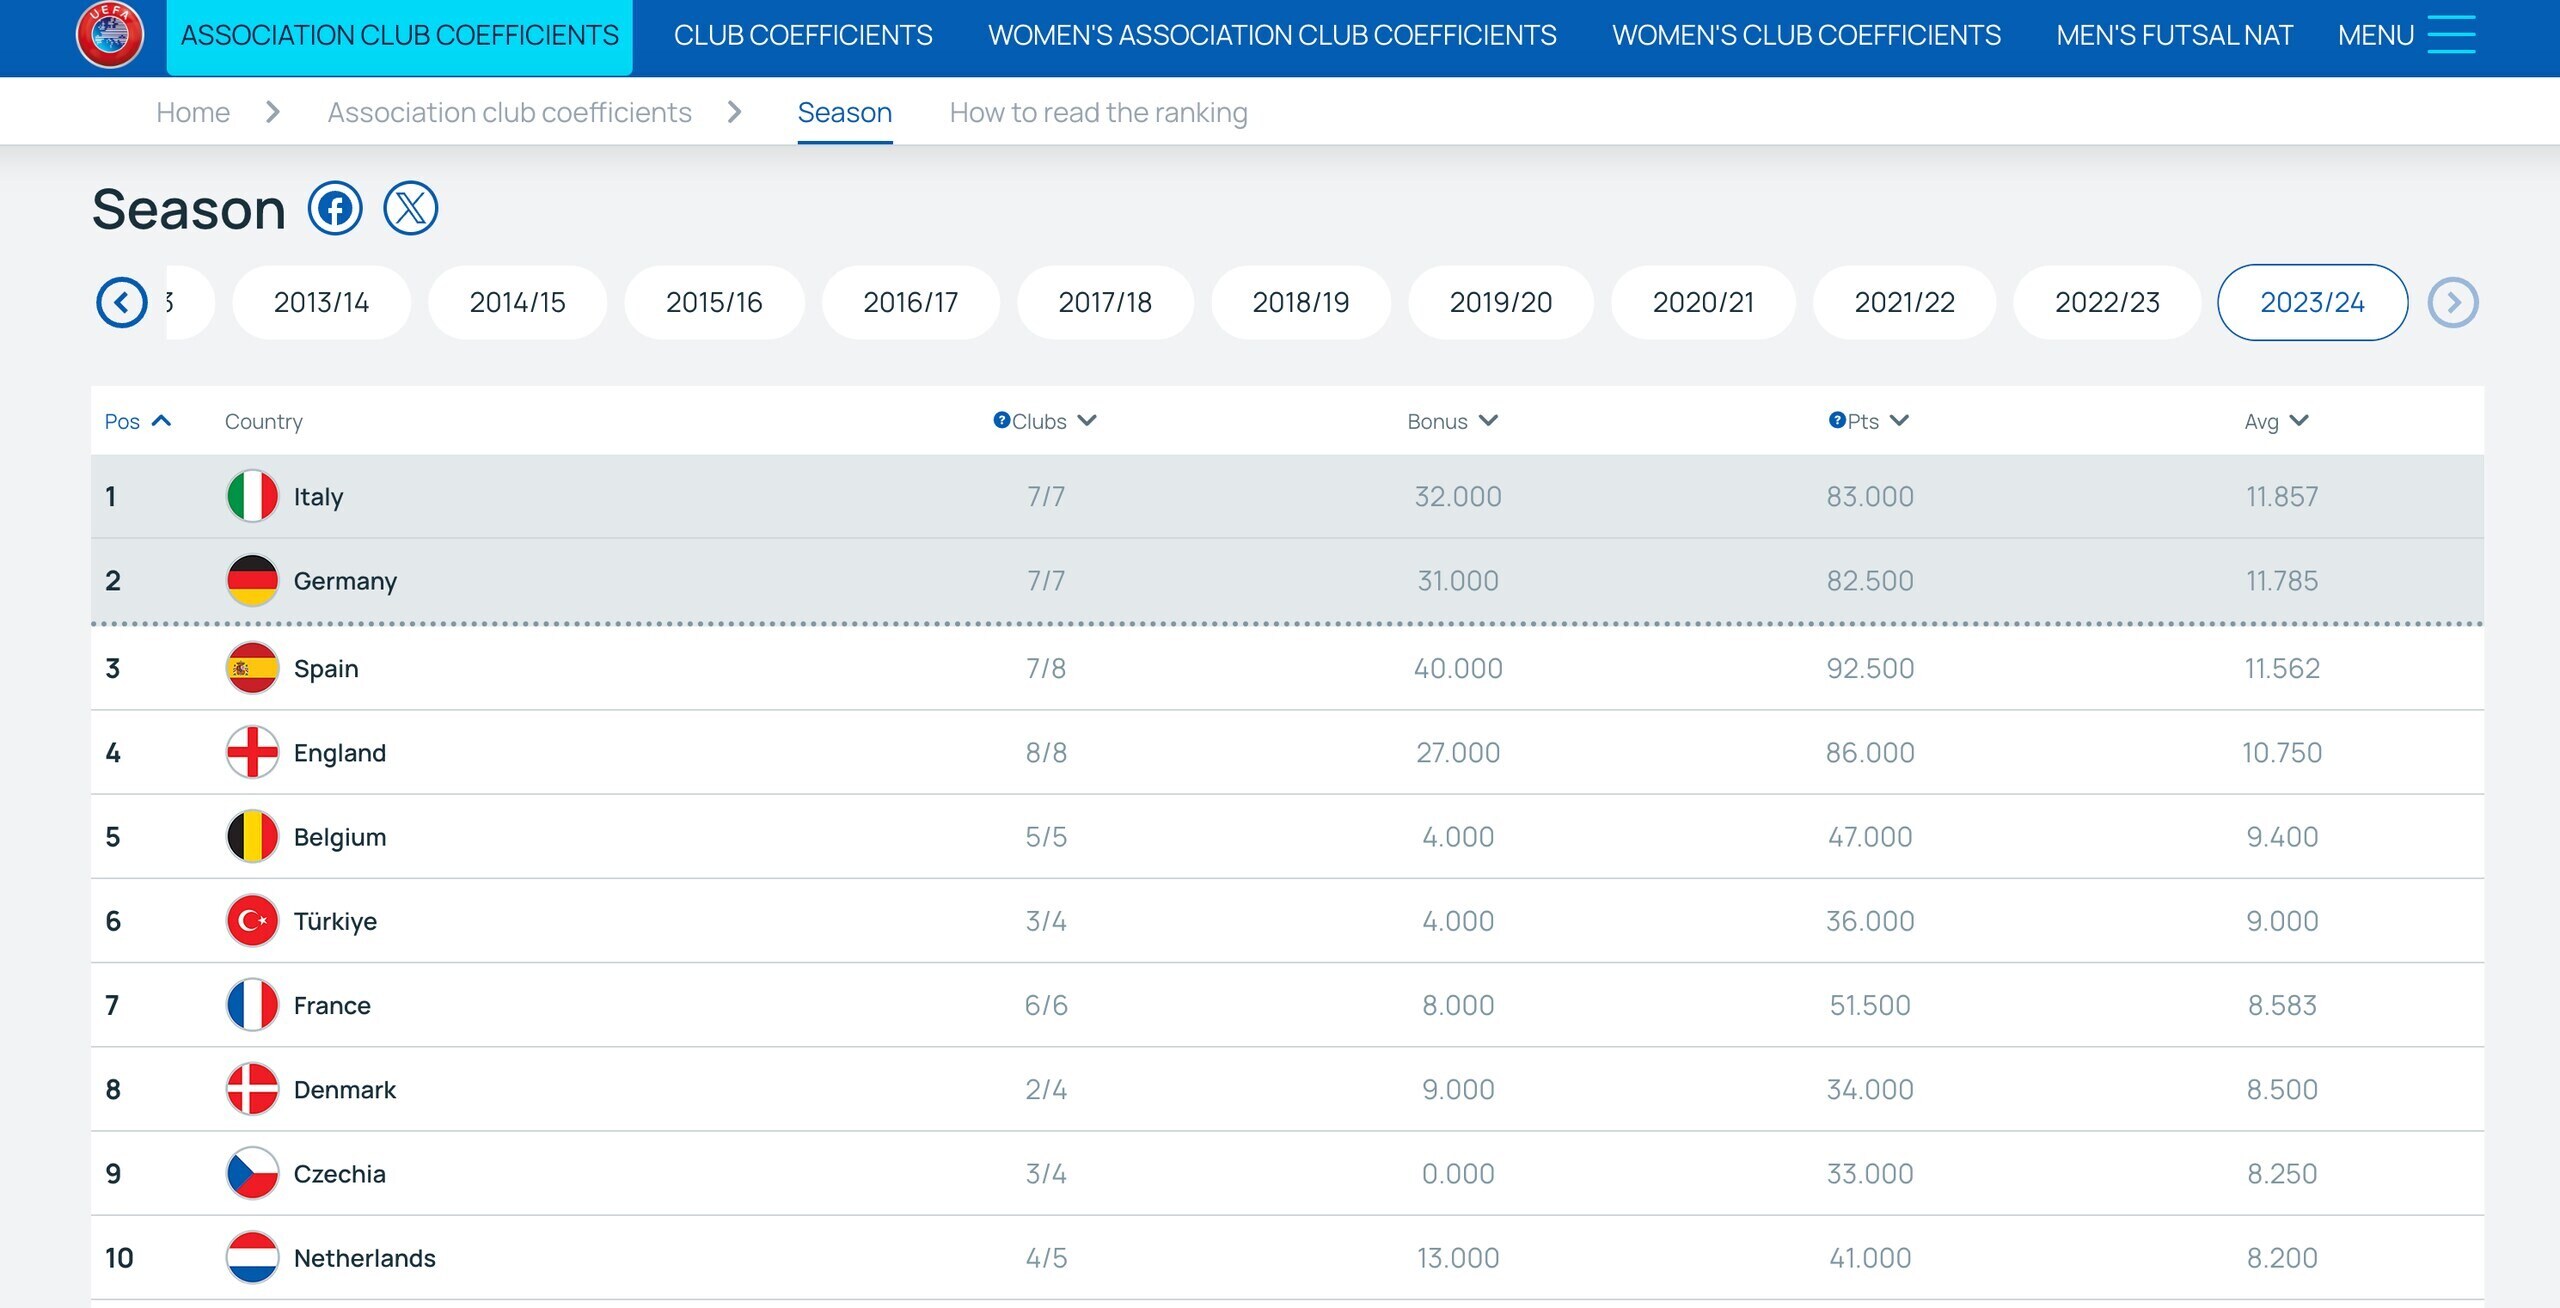Sort by Pts column chevron
Image resolution: width=2560 pixels, height=1308 pixels.
tap(1899, 420)
